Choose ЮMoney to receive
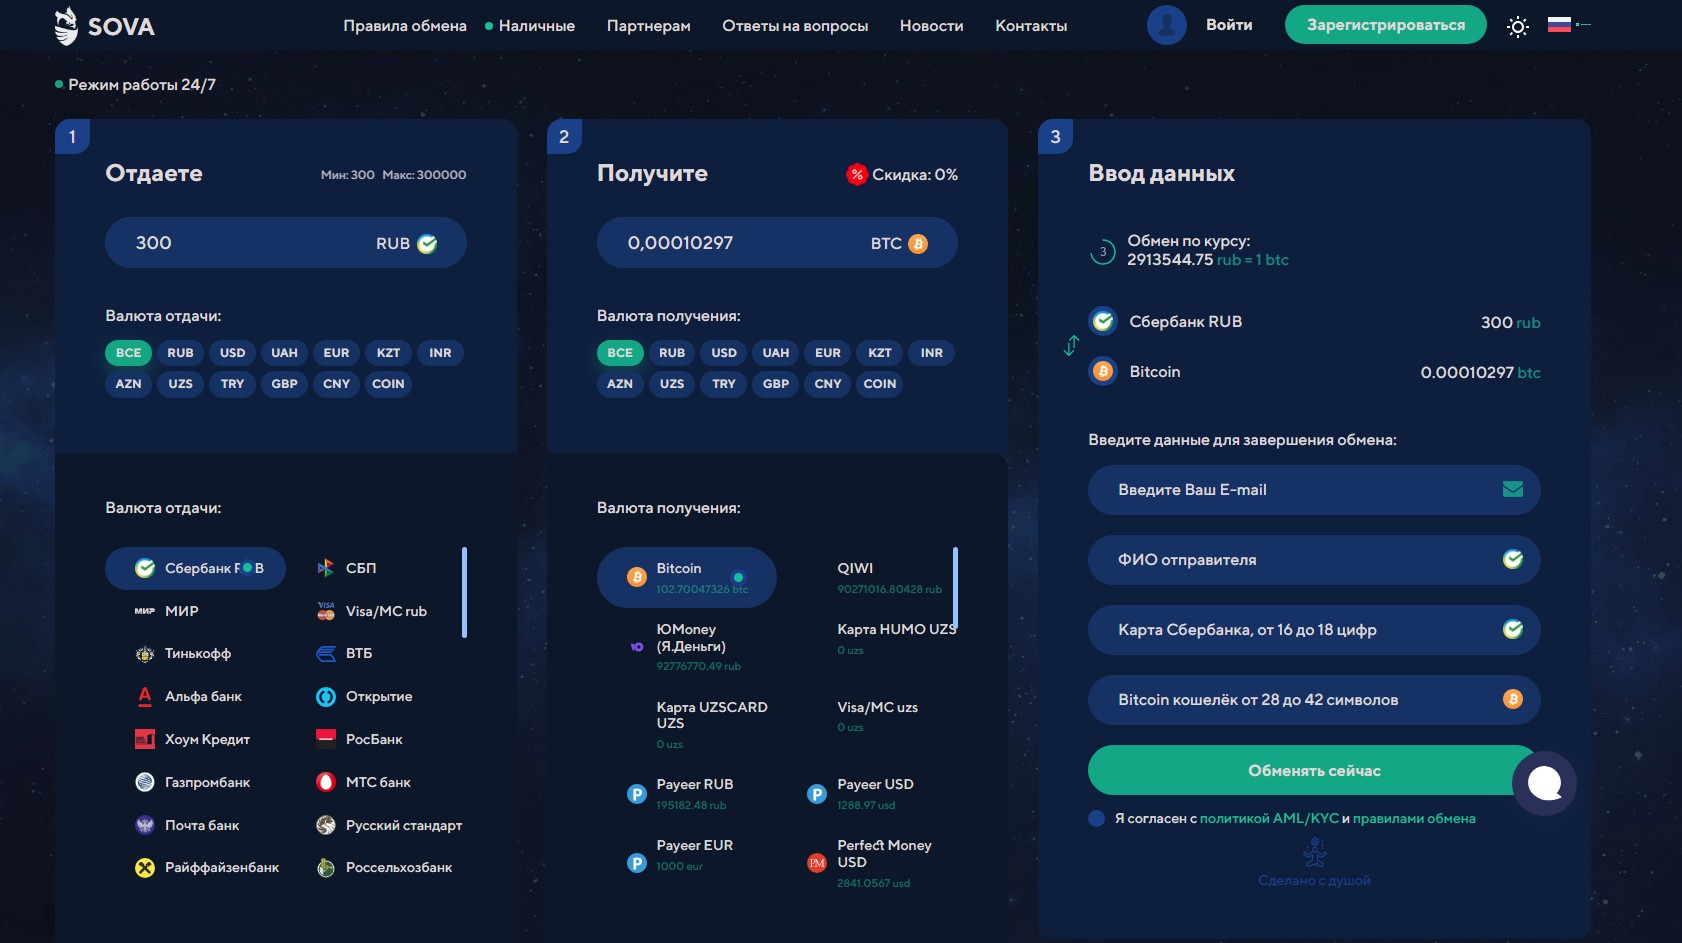This screenshot has height=943, width=1682. 686,647
